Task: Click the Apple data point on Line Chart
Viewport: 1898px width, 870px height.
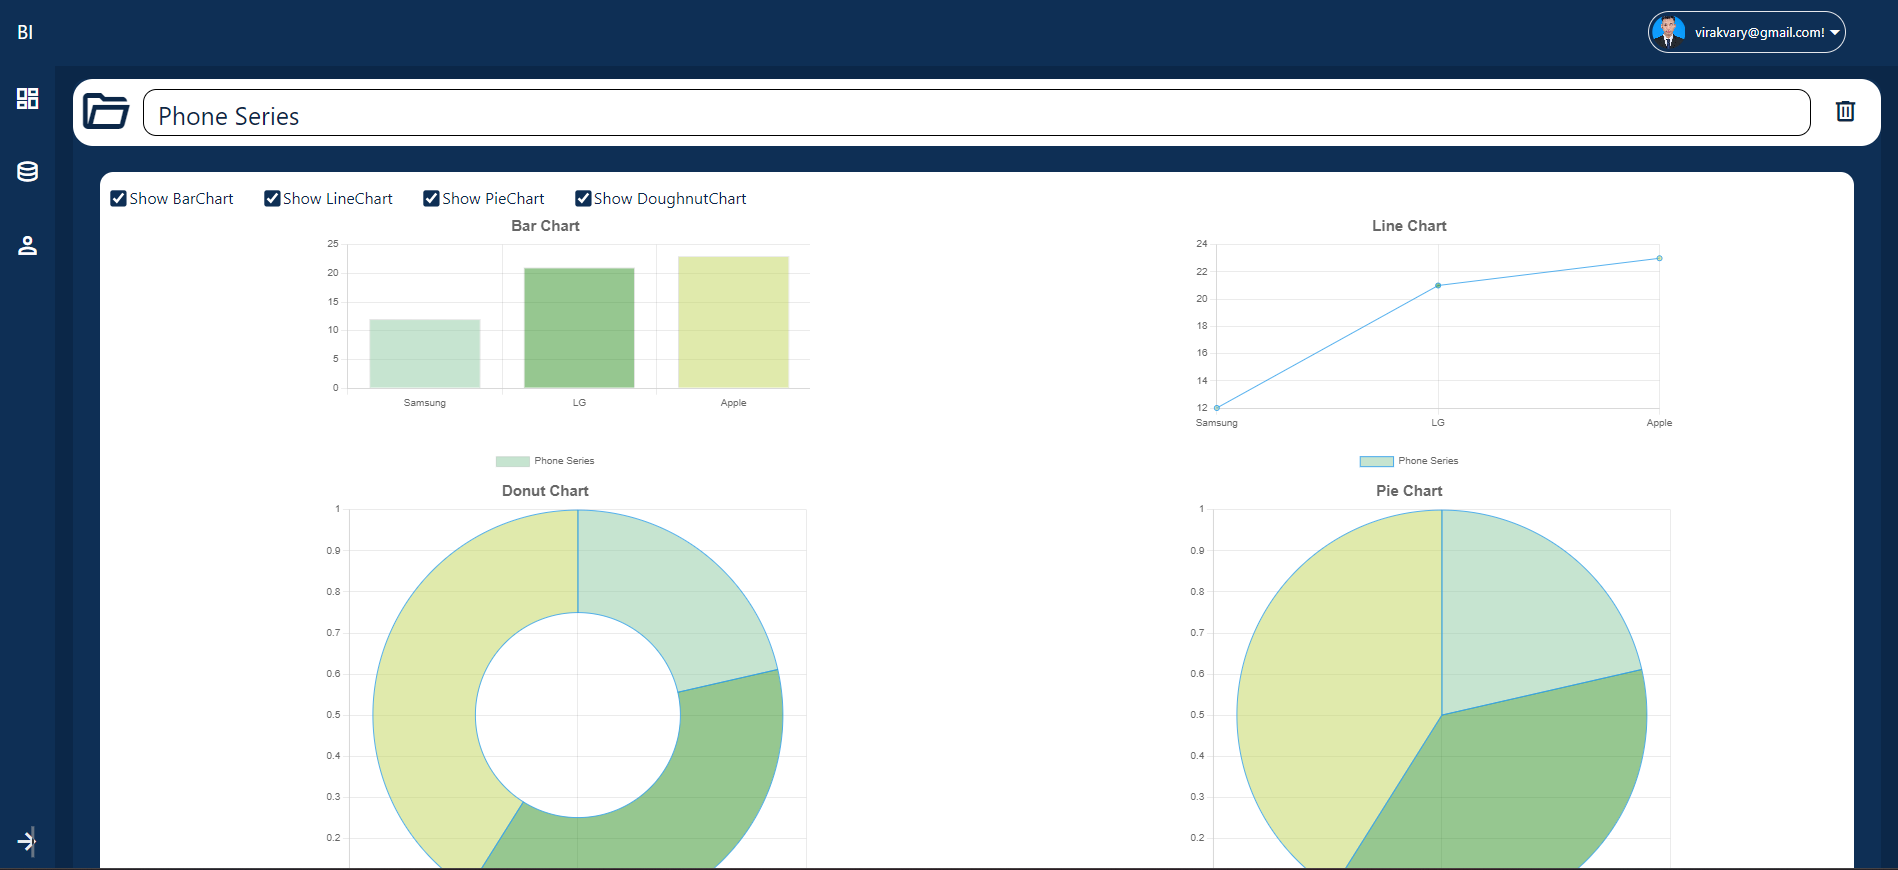Action: (x=1659, y=258)
